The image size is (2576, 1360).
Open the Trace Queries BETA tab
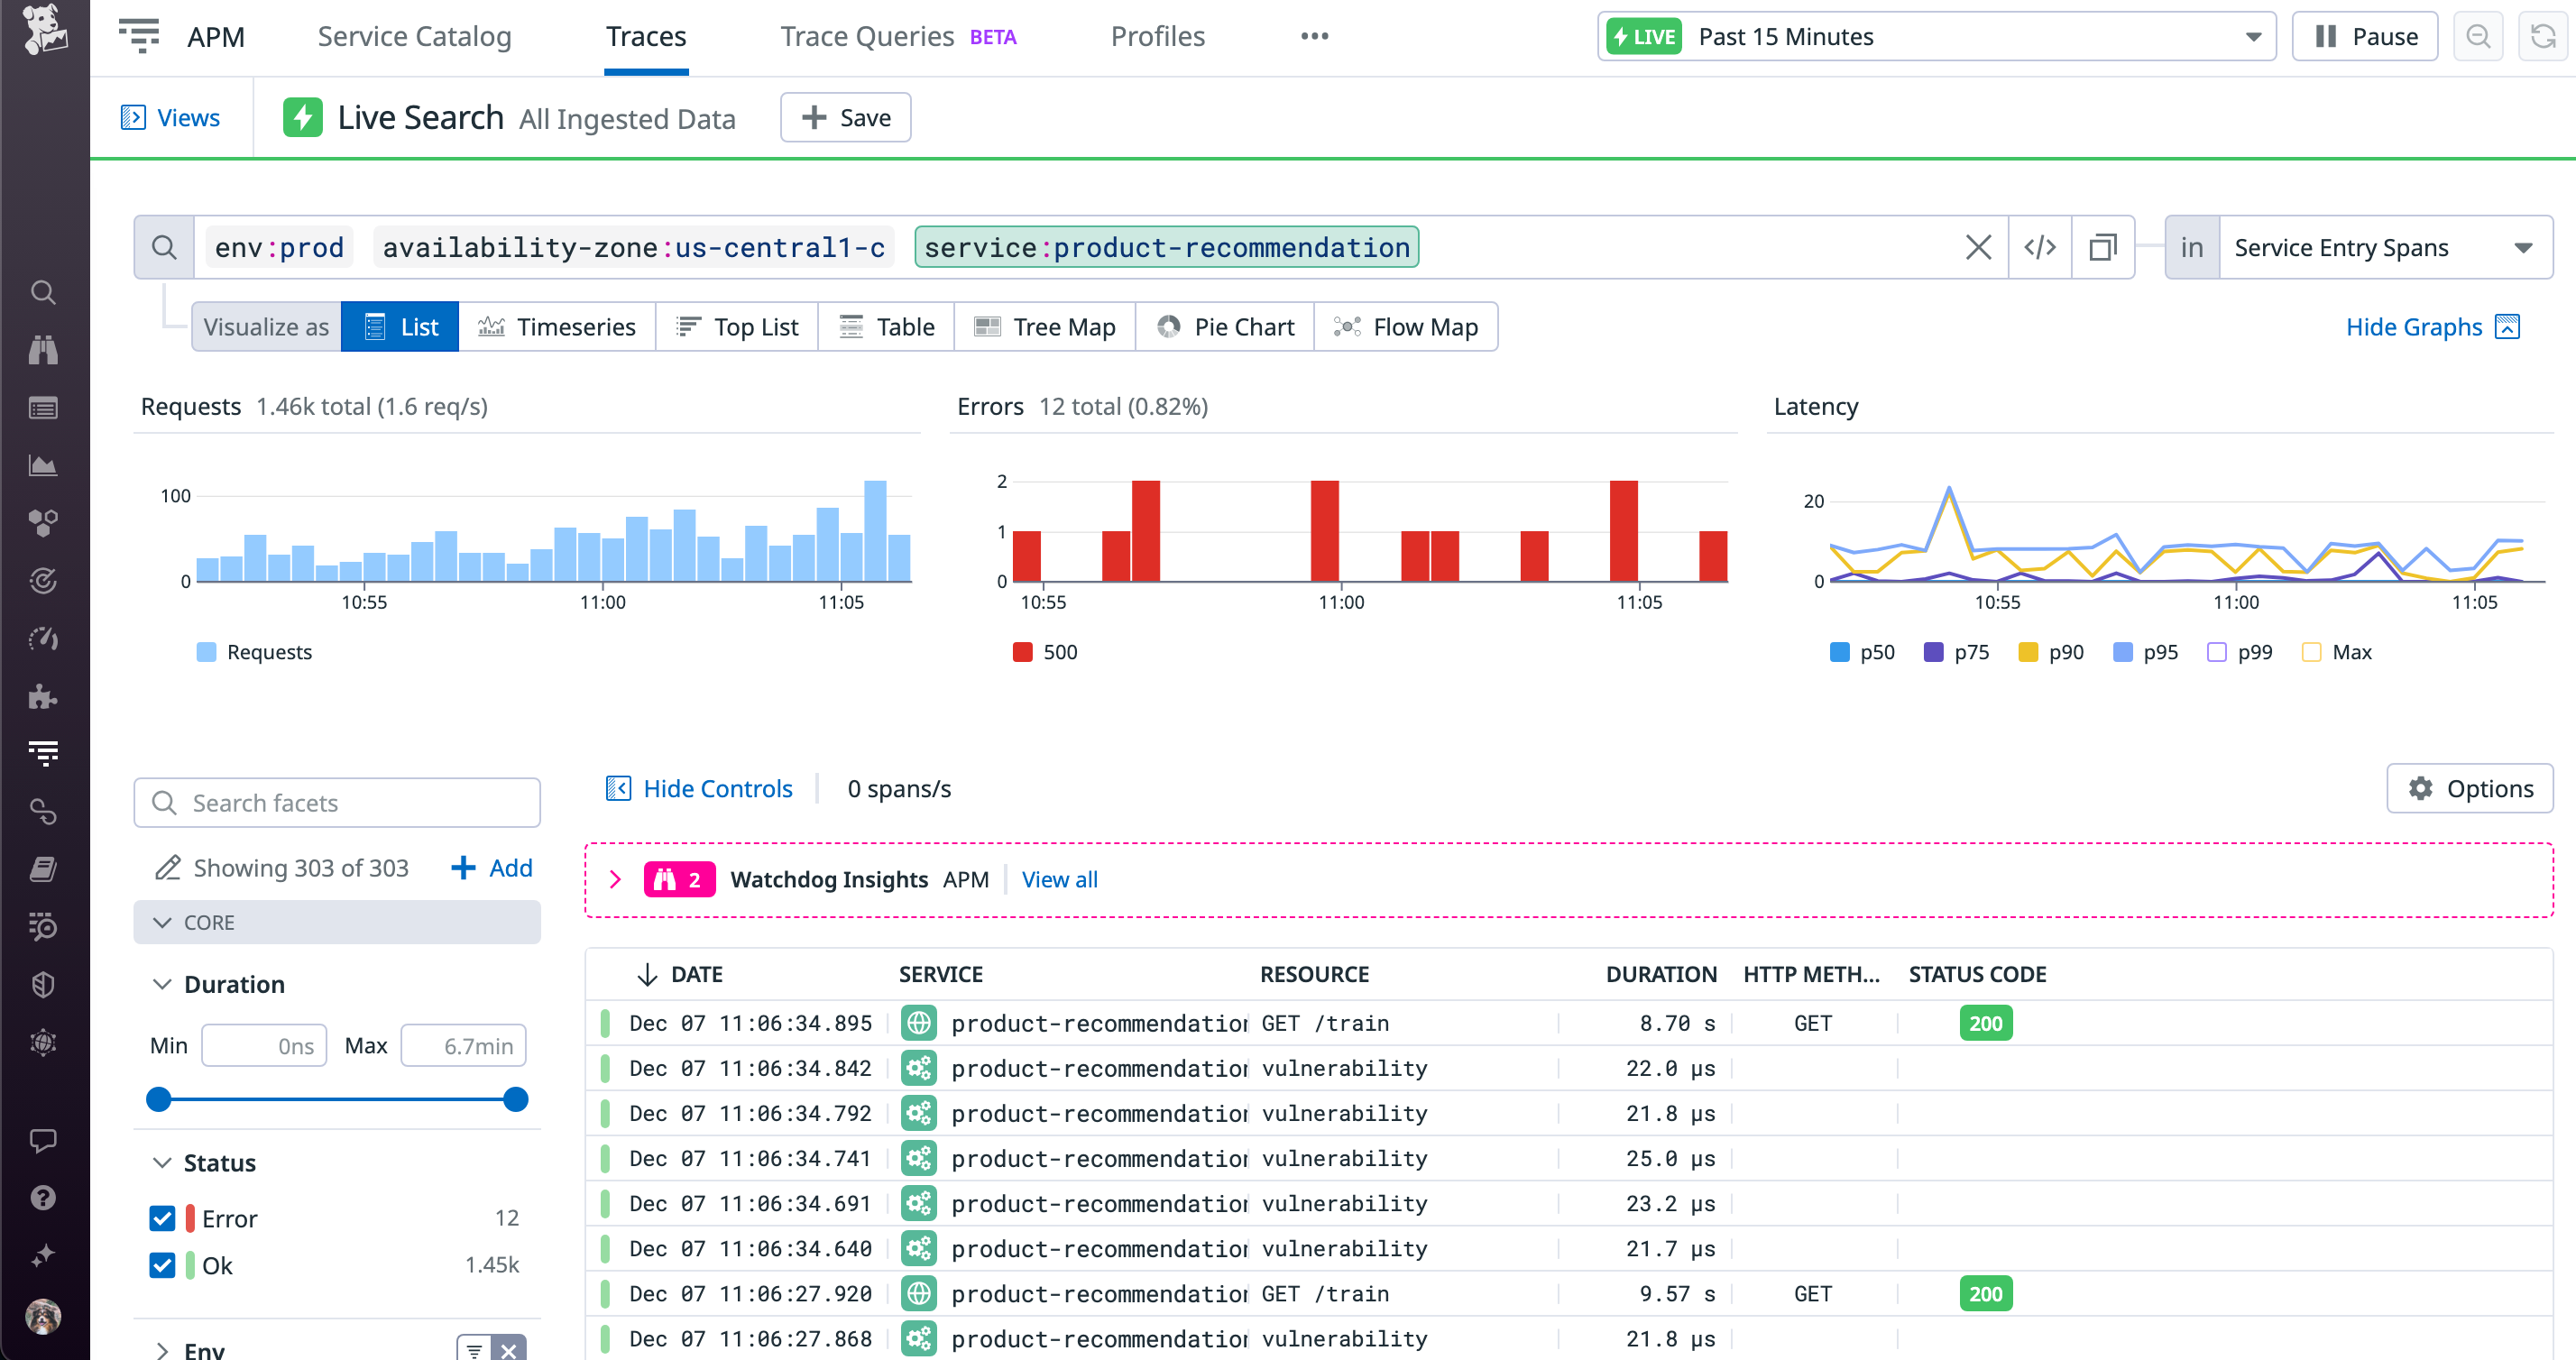point(866,36)
